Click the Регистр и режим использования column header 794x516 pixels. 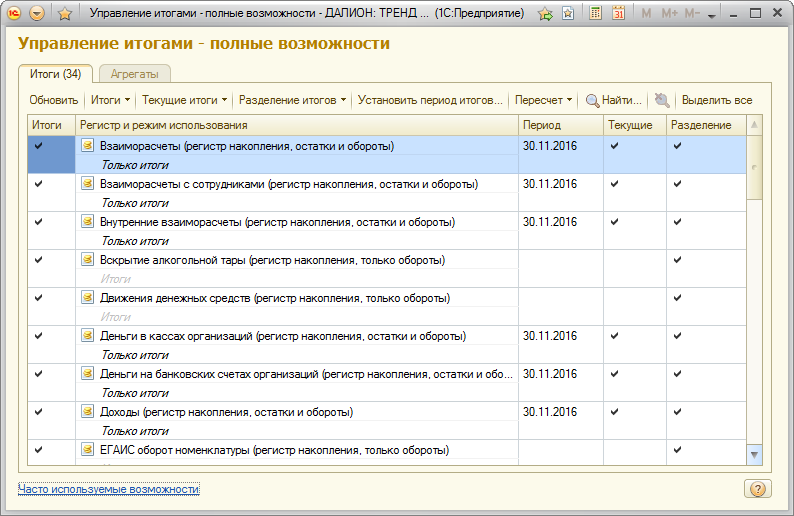[297, 125]
